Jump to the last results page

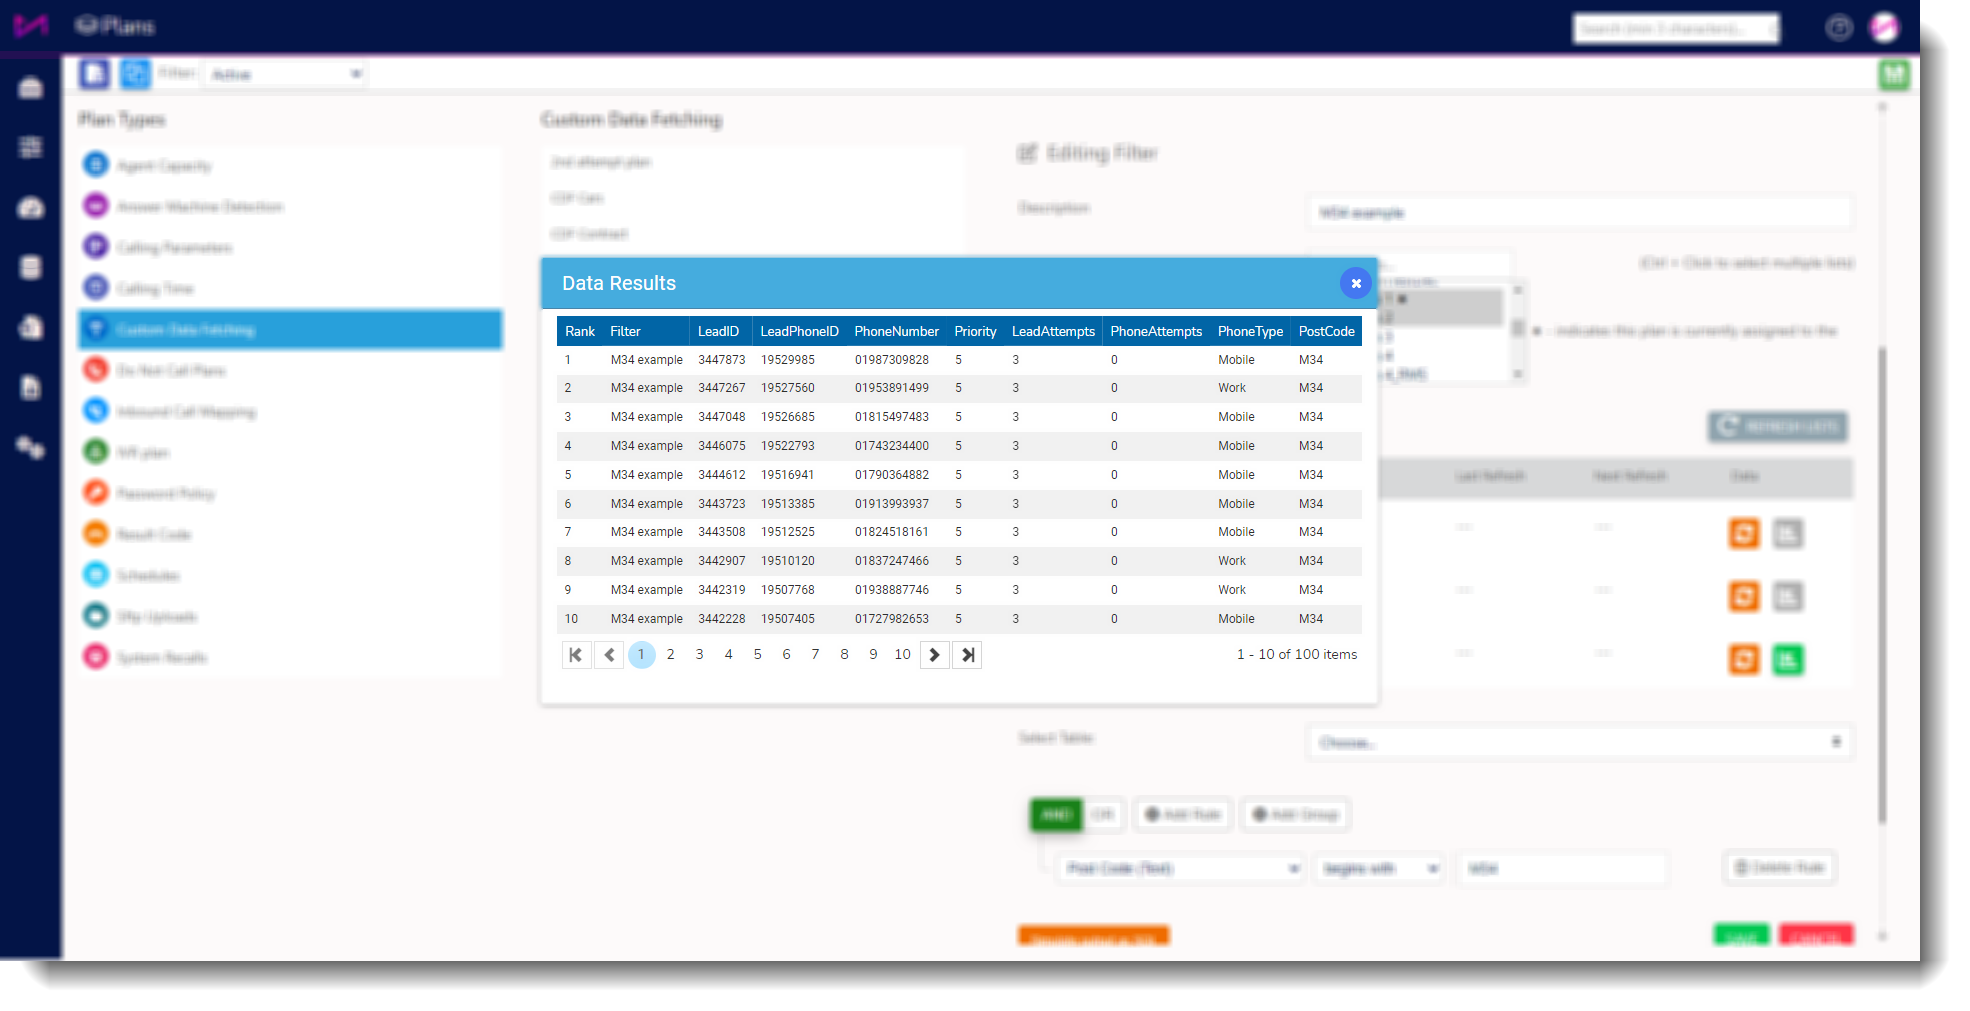pyautogui.click(x=967, y=655)
